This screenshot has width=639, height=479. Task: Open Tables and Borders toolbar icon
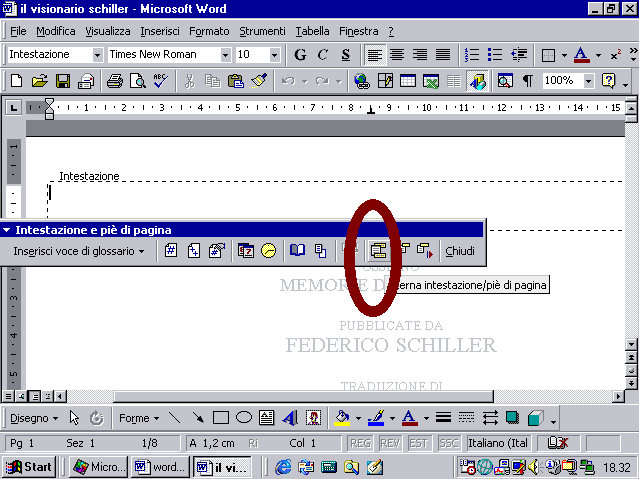(x=385, y=81)
